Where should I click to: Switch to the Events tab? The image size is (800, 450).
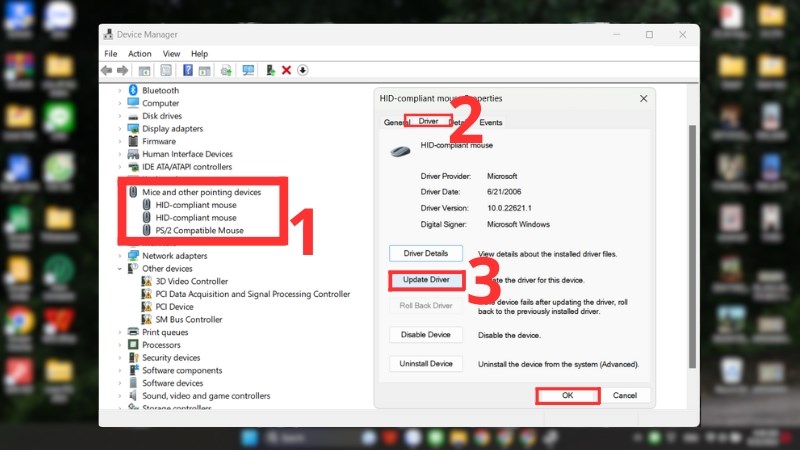coord(490,122)
